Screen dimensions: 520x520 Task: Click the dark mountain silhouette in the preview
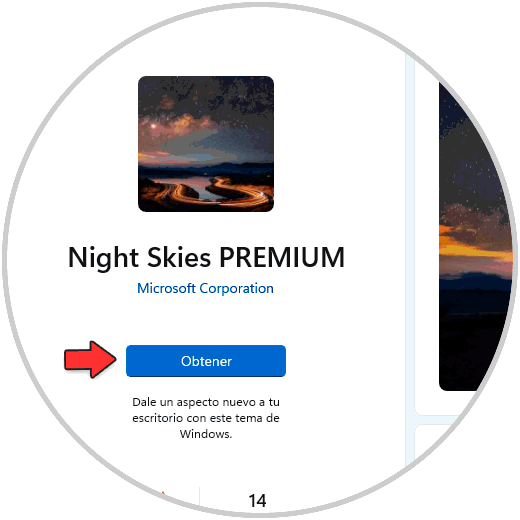coord(475,283)
